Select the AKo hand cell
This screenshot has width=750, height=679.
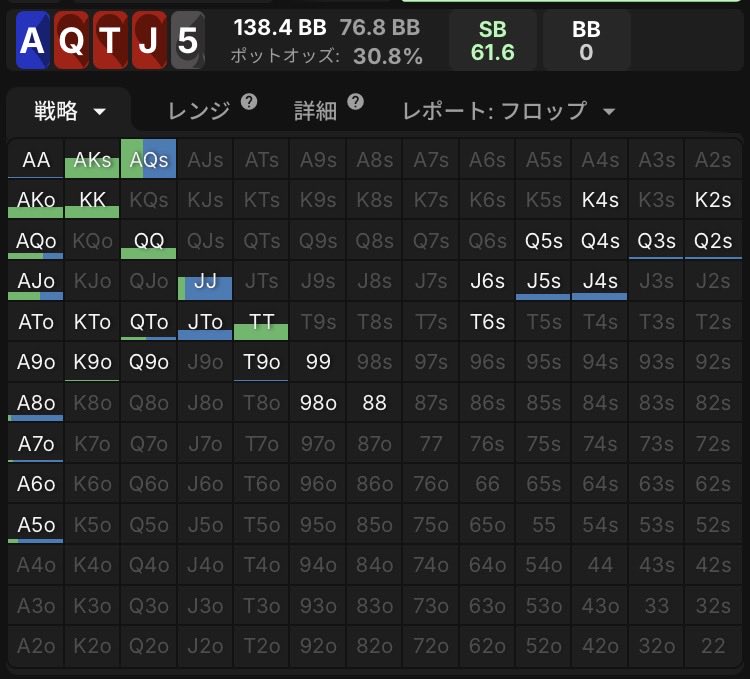point(35,199)
